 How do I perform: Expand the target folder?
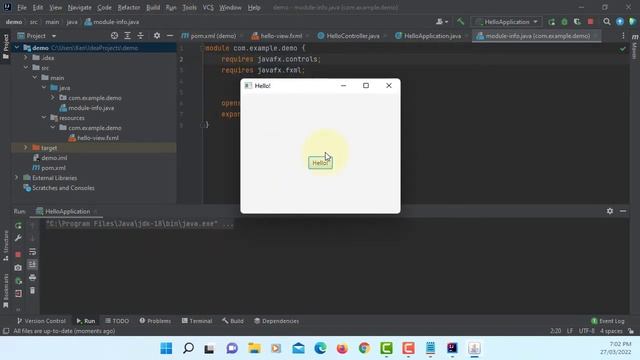pos(26,148)
